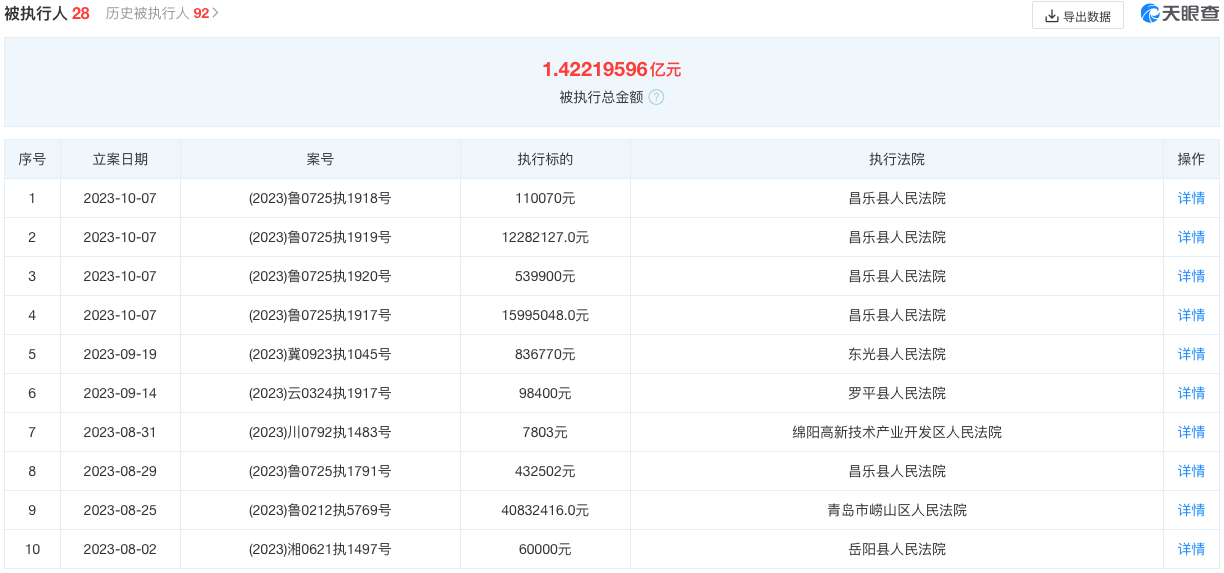This screenshot has width=1224, height=573.
Task: Click the 执行标的 column header
Action: [545, 159]
